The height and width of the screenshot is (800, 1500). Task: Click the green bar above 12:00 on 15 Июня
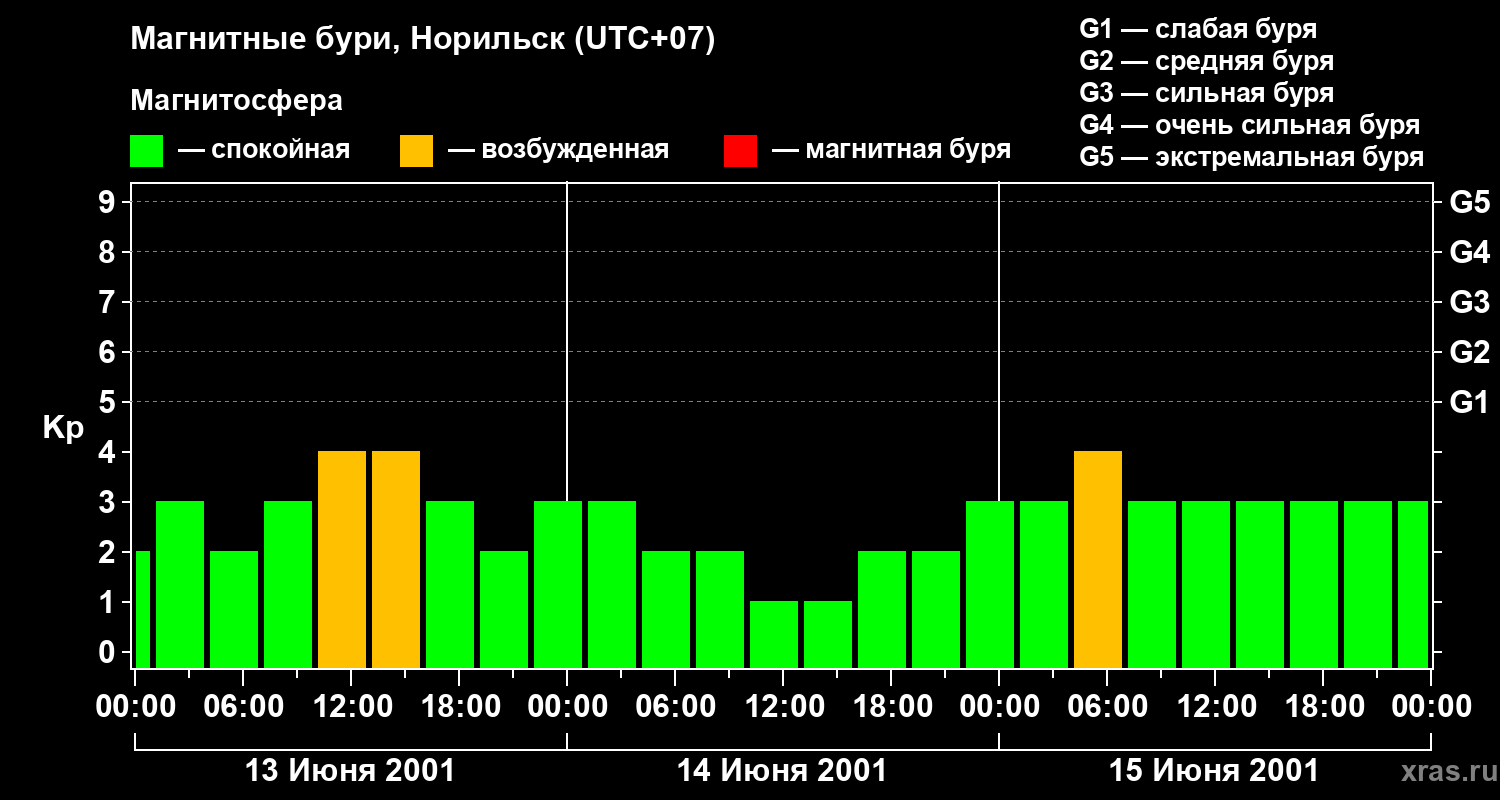1206,584
